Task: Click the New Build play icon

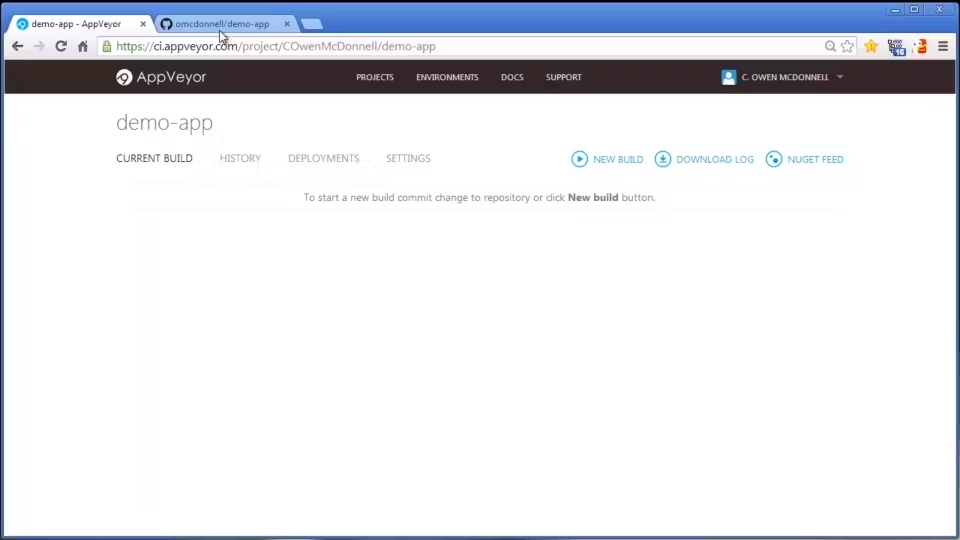Action: click(579, 159)
